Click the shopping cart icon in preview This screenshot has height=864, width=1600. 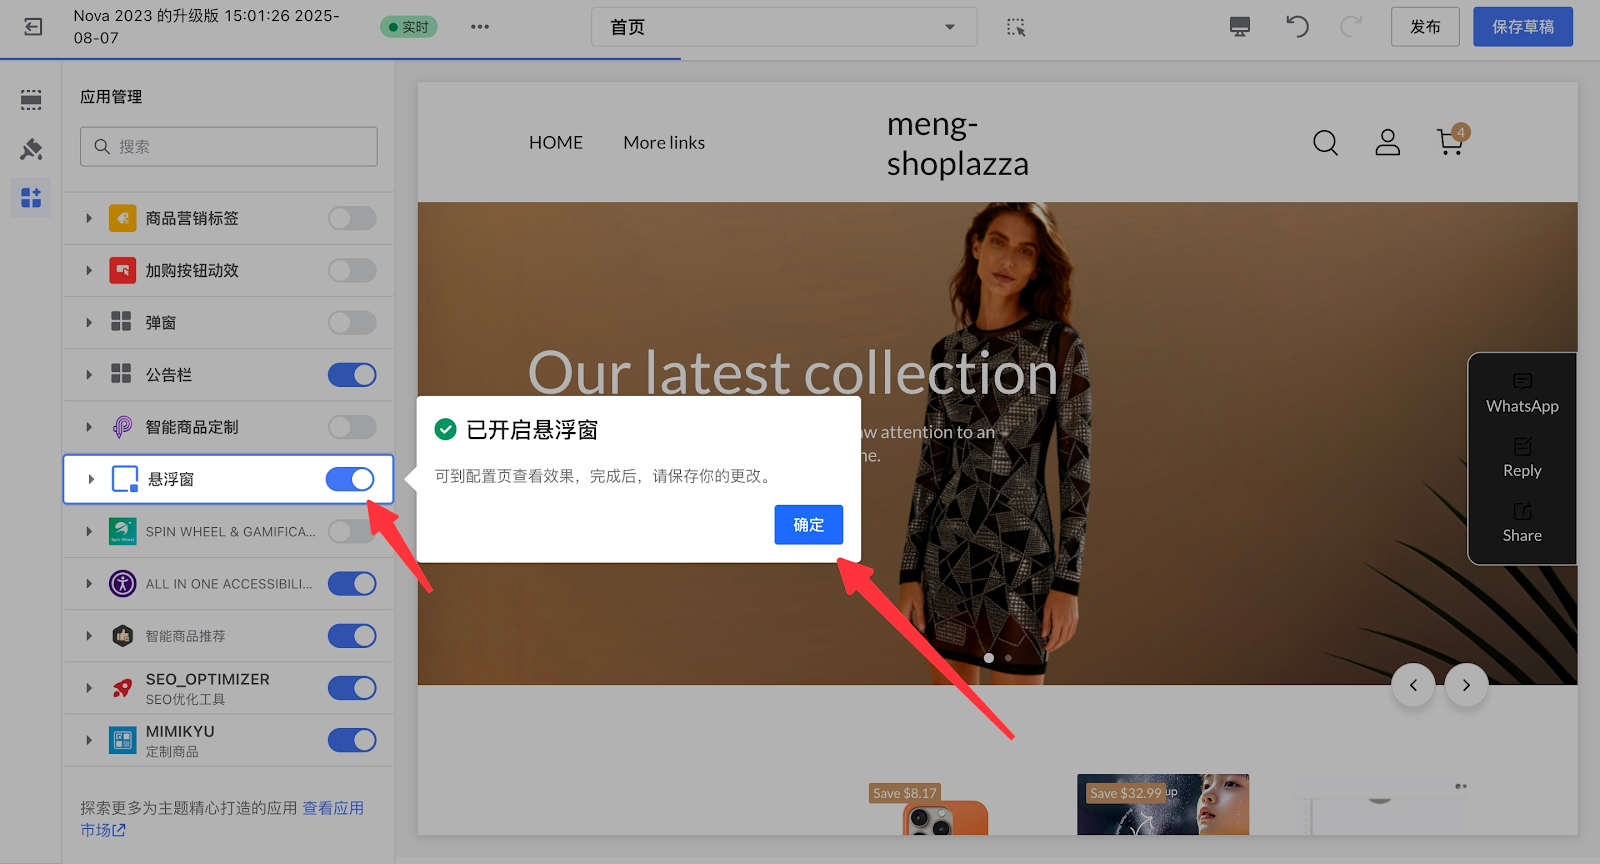(x=1450, y=143)
